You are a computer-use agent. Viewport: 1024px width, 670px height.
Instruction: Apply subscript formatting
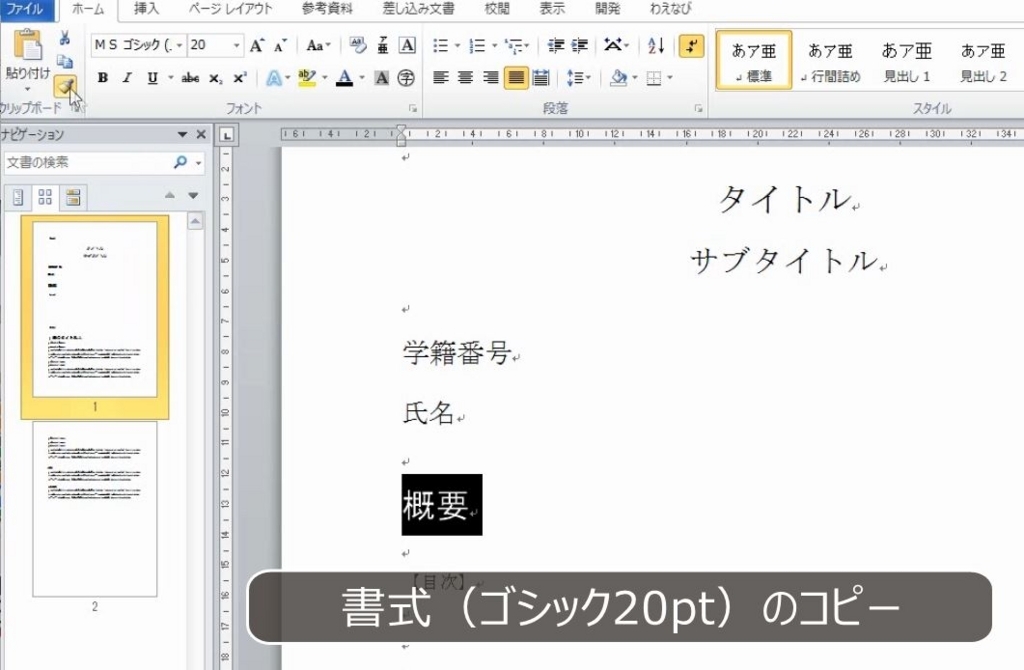(216, 78)
